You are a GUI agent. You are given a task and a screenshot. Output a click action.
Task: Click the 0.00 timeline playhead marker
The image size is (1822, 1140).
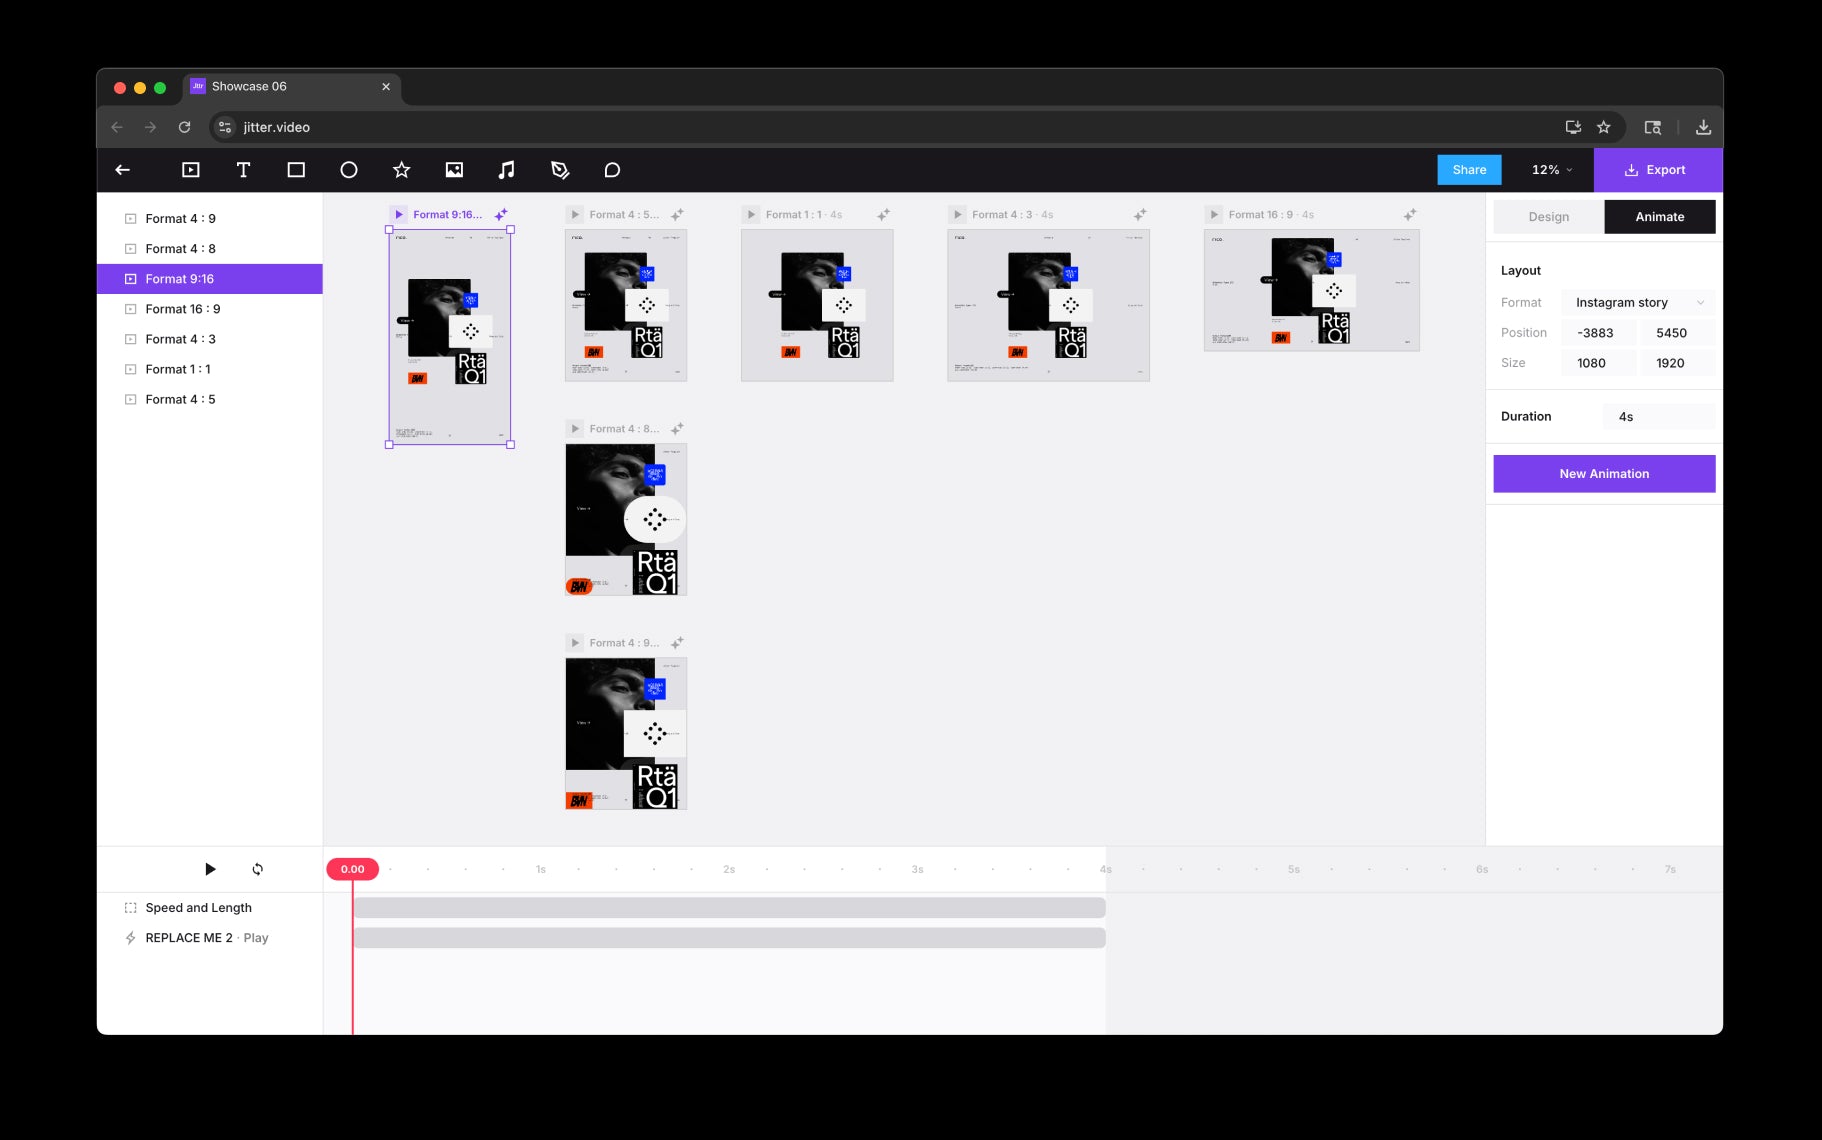(x=353, y=869)
